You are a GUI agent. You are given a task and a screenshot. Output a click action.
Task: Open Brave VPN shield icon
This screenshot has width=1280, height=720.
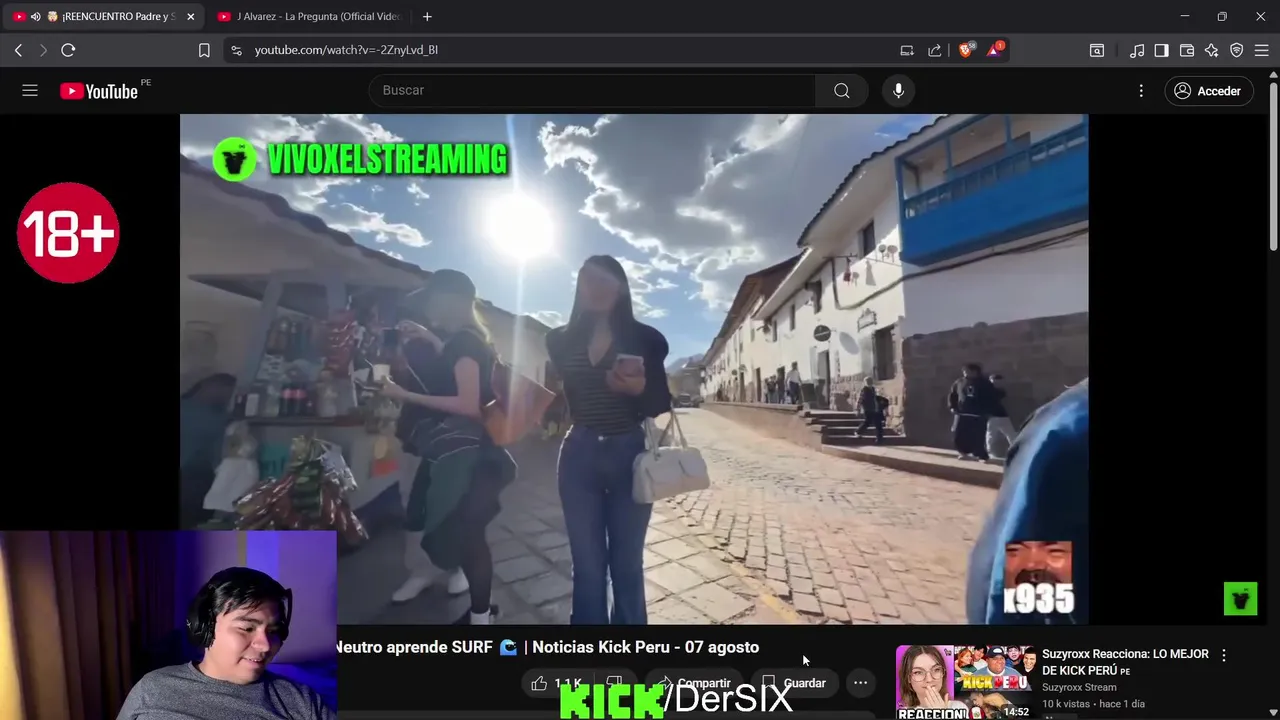[1237, 50]
